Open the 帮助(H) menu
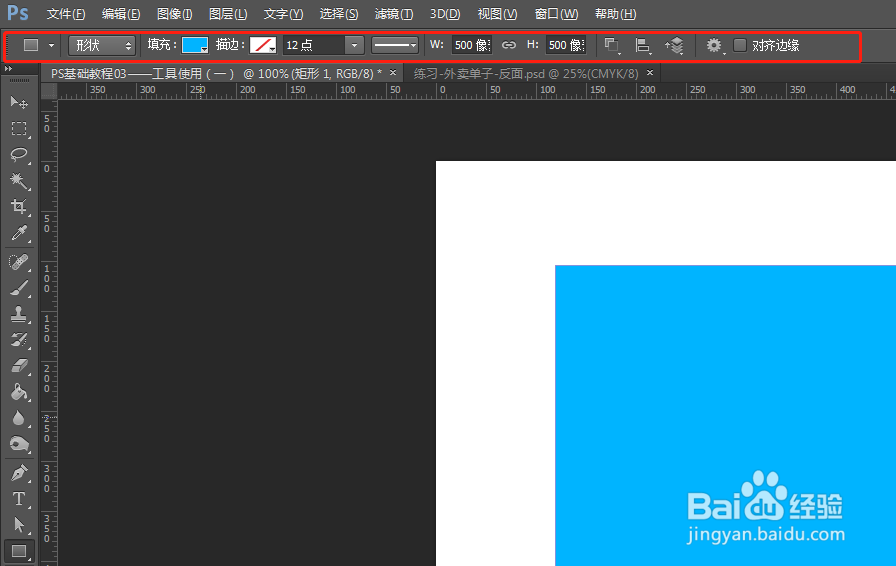 (615, 14)
